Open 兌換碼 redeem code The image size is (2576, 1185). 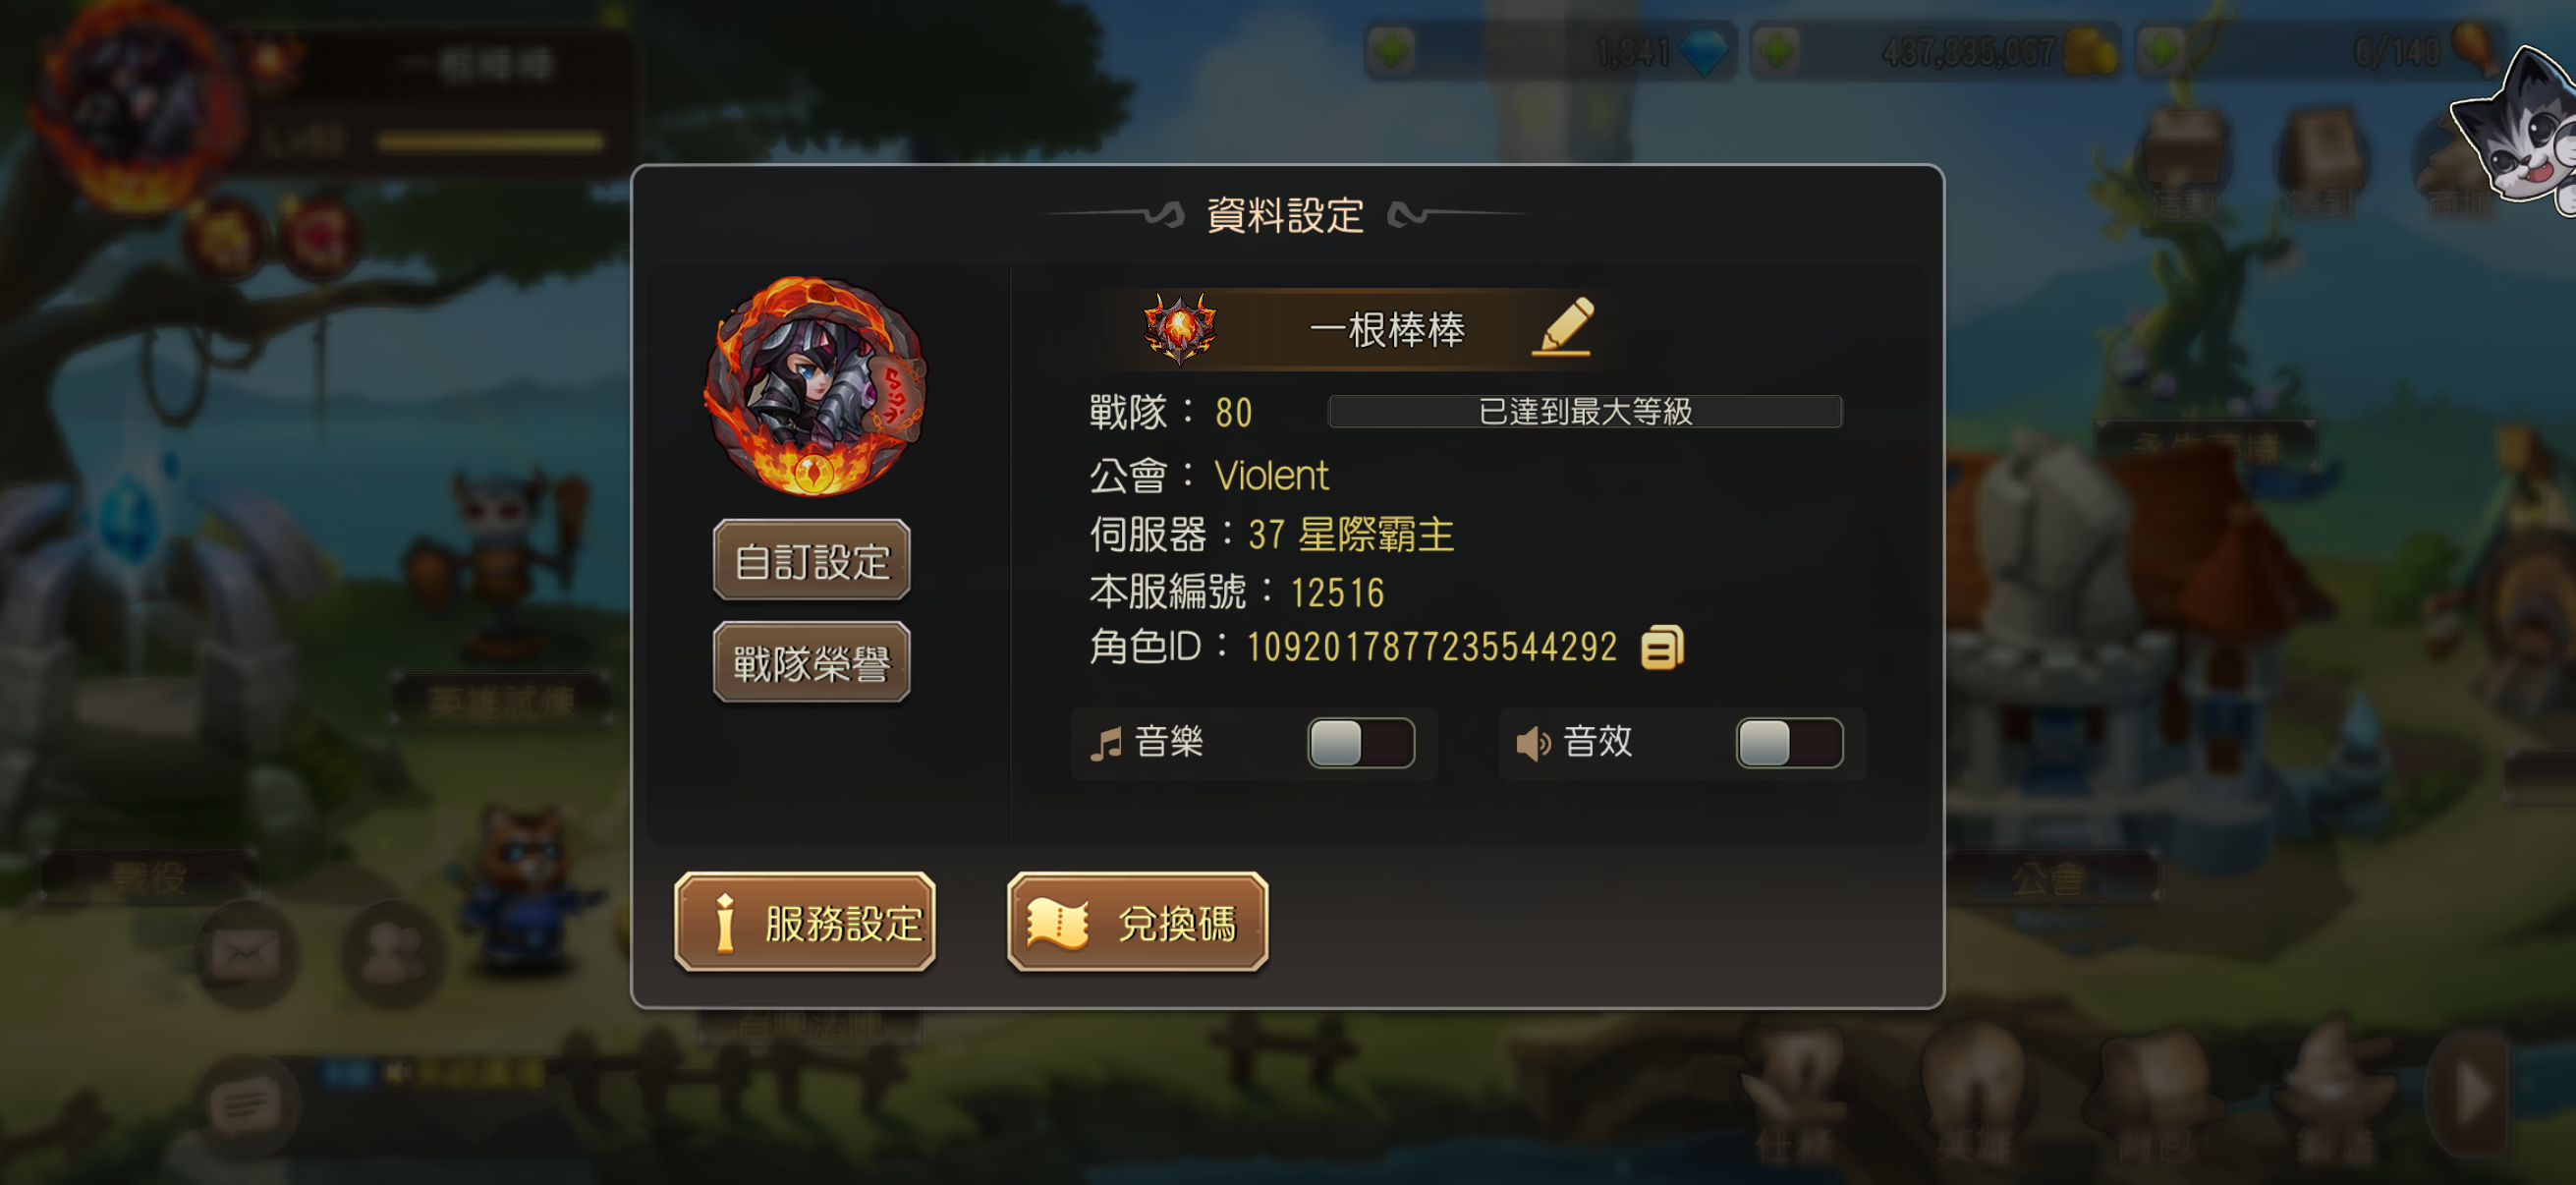tap(1138, 922)
